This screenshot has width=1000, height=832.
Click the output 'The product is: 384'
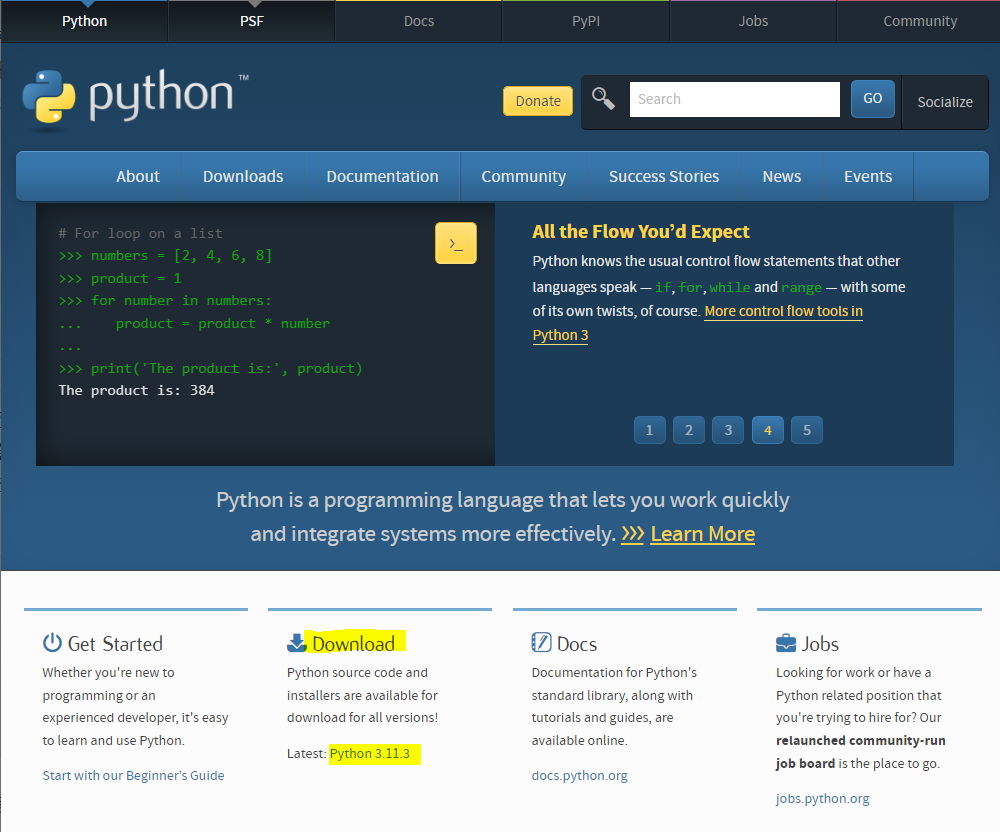(x=136, y=390)
